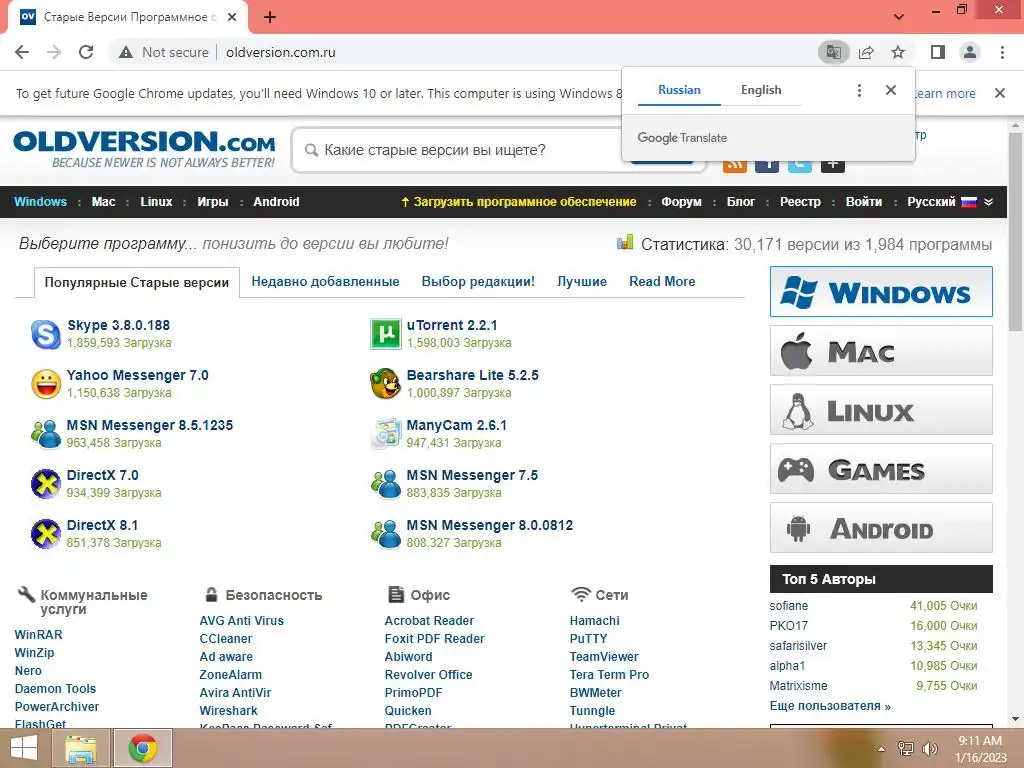1024x768 pixels.
Task: Open translate popup options three-dot menu
Action: [859, 90]
